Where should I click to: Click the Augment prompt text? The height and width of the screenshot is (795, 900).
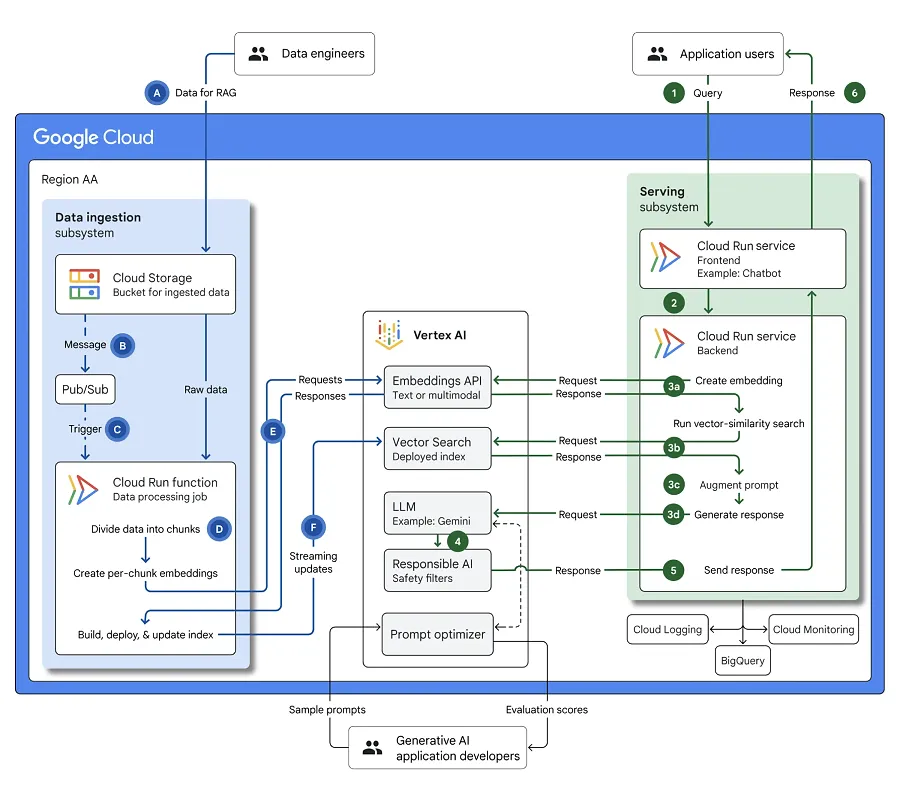(739, 485)
